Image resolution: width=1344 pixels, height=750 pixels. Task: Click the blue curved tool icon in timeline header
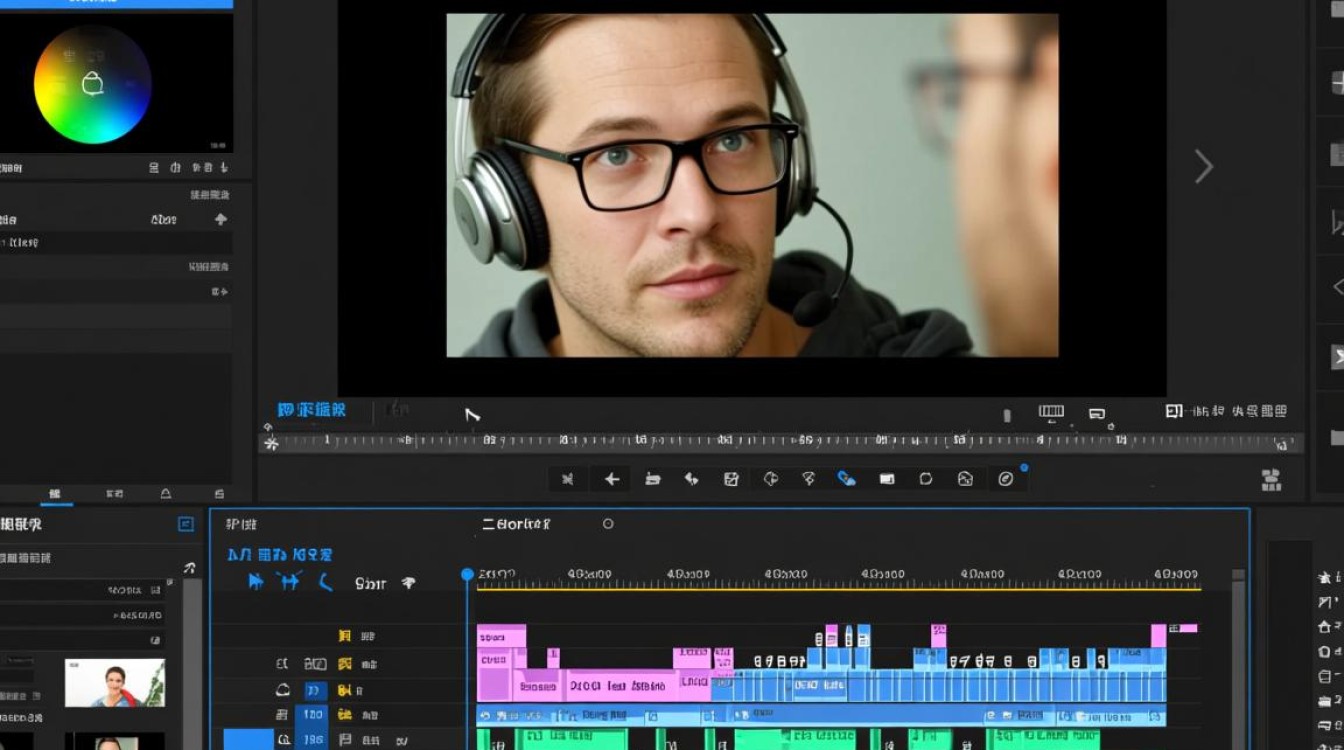coord(324,581)
